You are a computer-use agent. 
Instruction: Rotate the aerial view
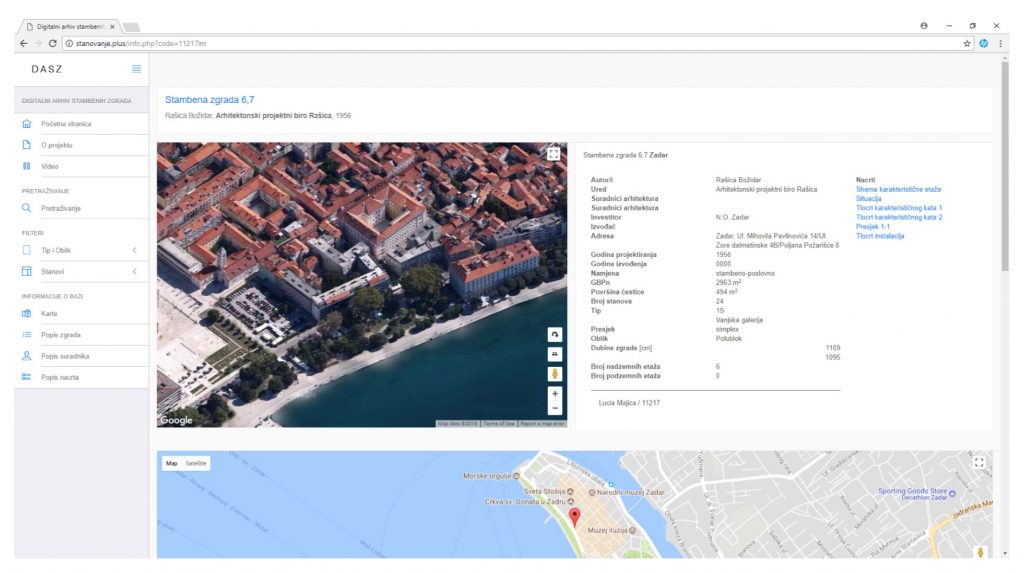coord(554,335)
